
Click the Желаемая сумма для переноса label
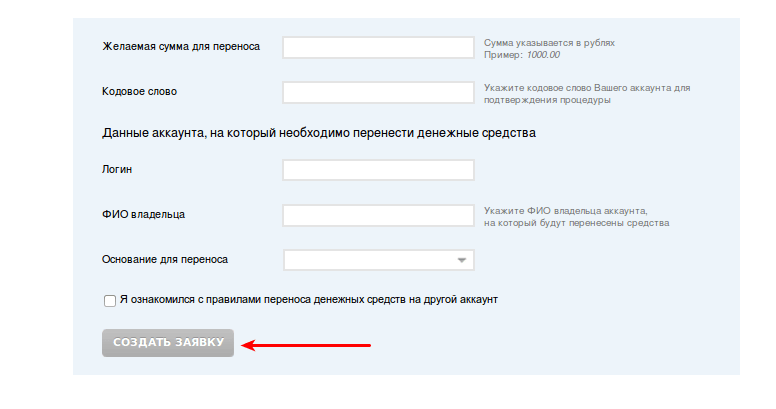(181, 47)
